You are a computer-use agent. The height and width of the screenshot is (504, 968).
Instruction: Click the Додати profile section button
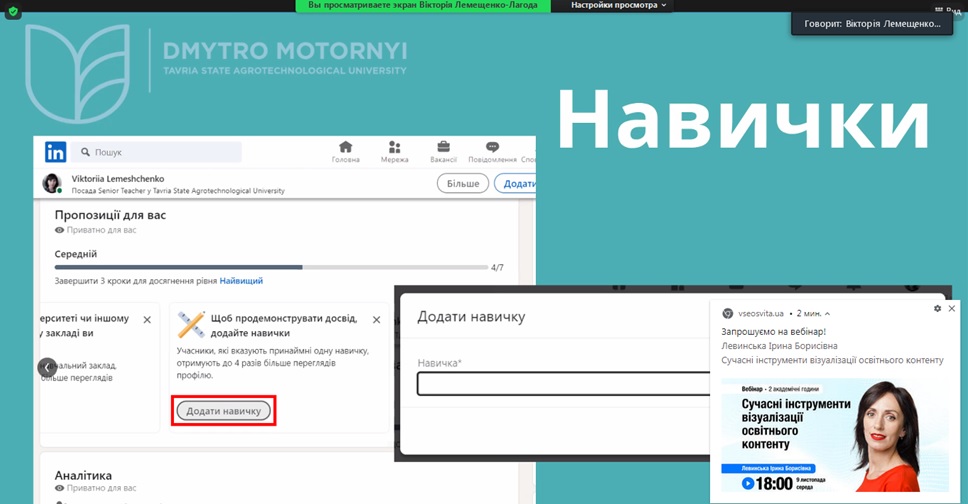[515, 183]
